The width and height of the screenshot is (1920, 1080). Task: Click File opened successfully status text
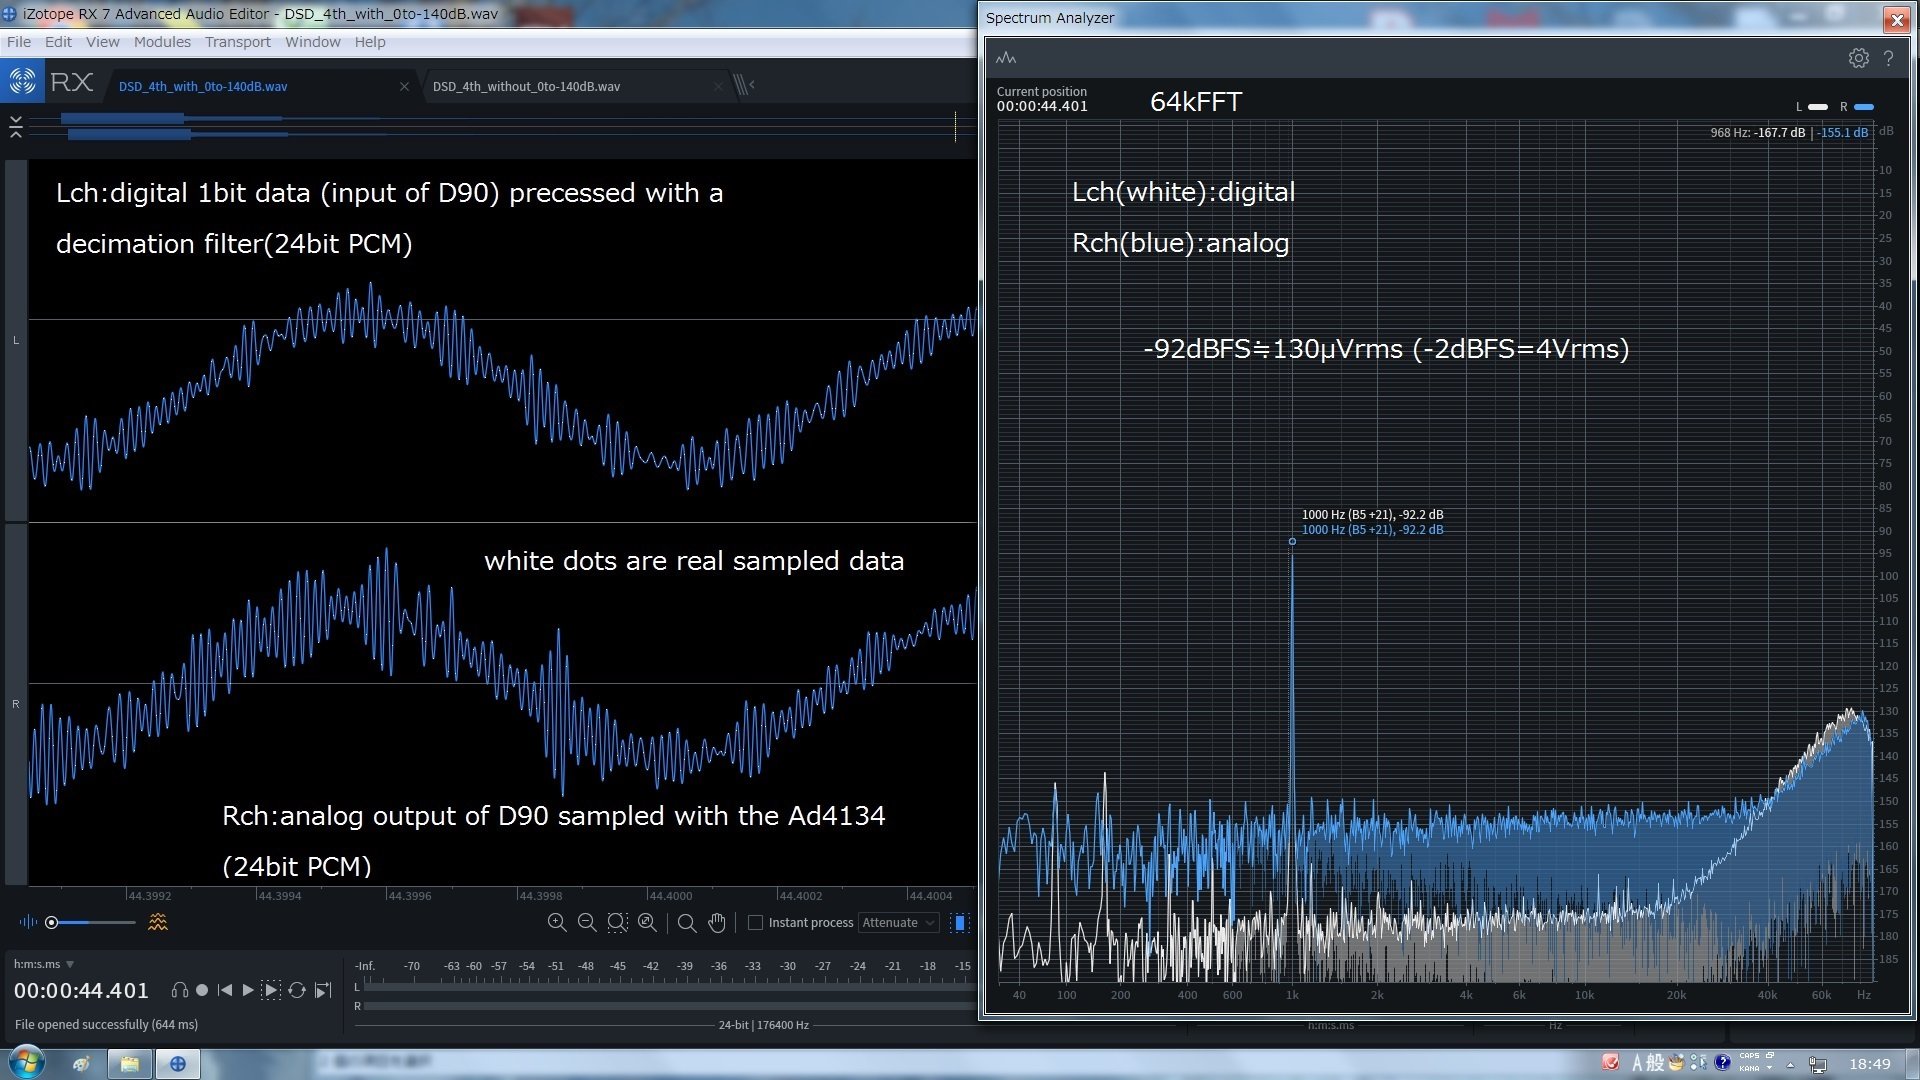click(x=106, y=1025)
